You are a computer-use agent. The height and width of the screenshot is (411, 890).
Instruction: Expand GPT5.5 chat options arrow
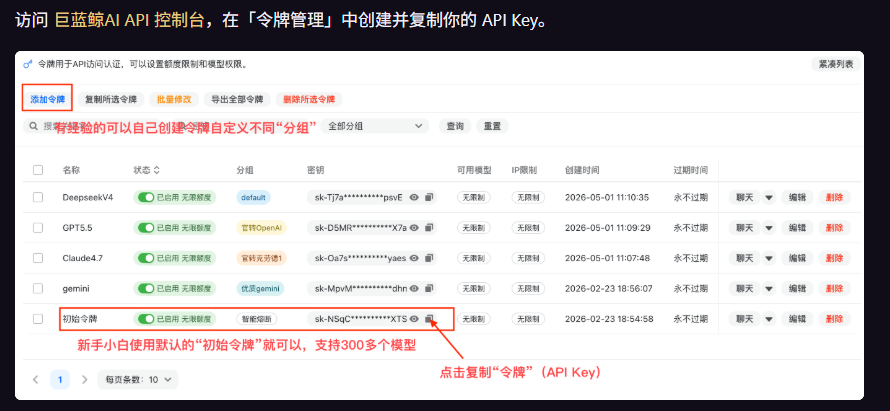point(769,228)
